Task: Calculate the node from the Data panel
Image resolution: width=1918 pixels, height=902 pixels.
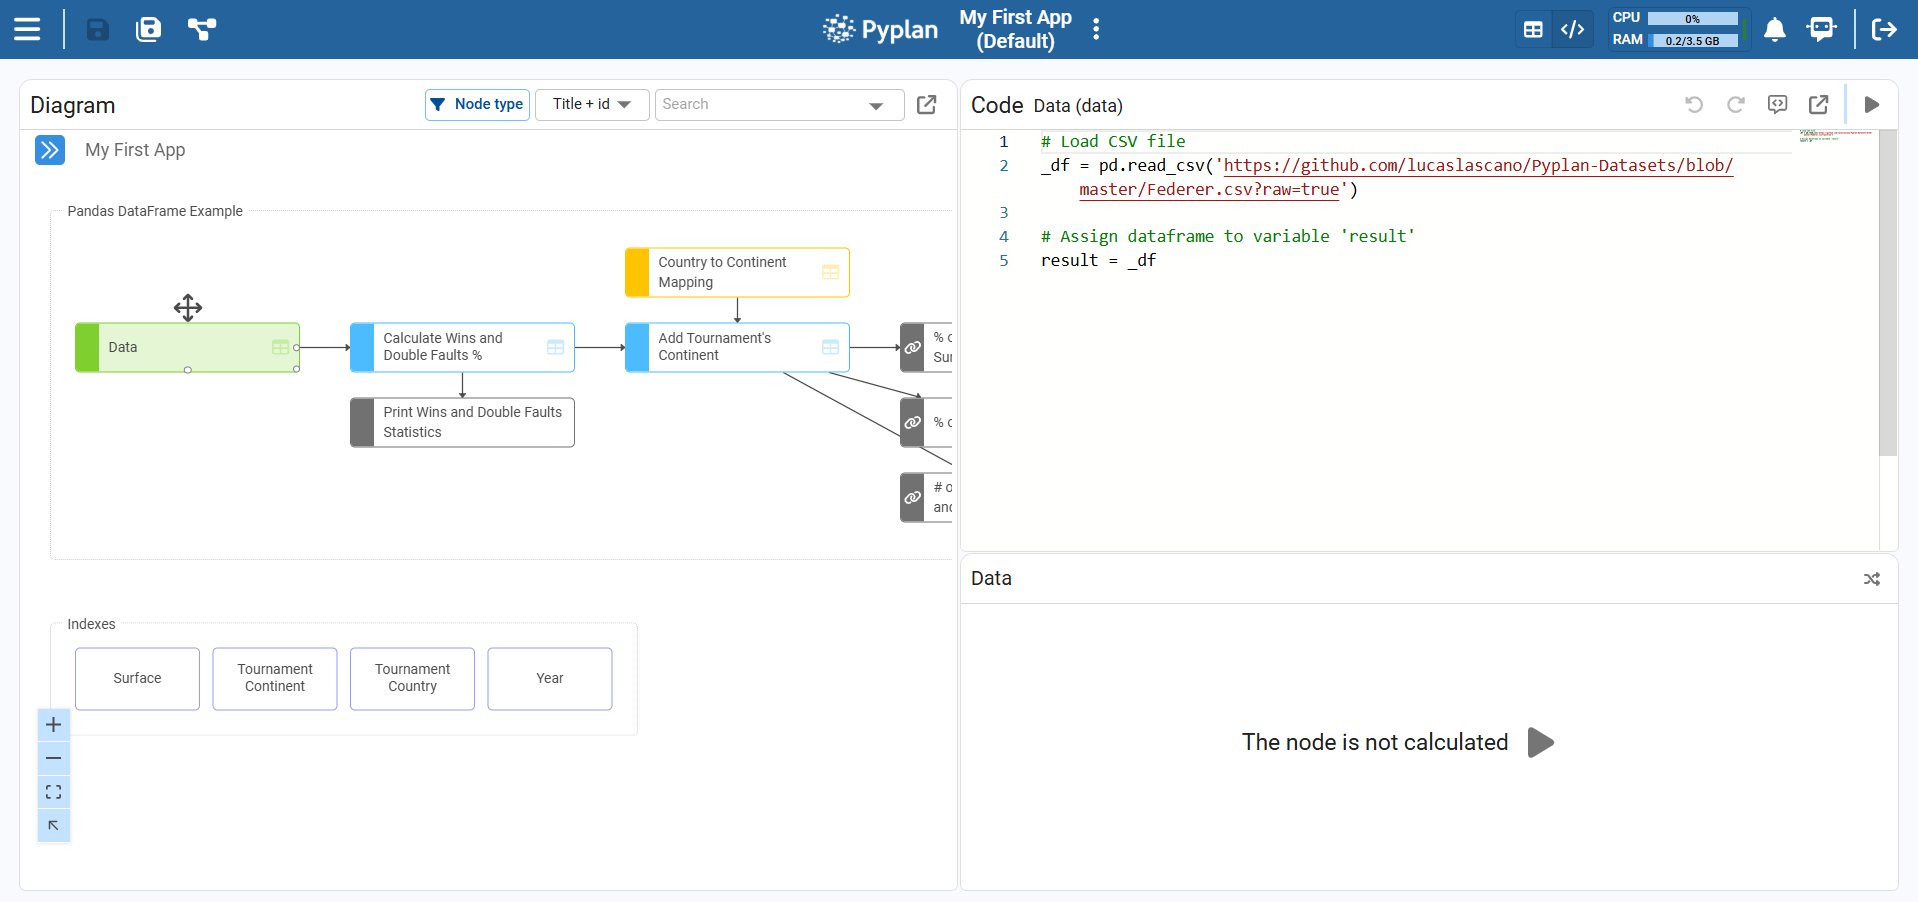Action: click(x=1540, y=742)
